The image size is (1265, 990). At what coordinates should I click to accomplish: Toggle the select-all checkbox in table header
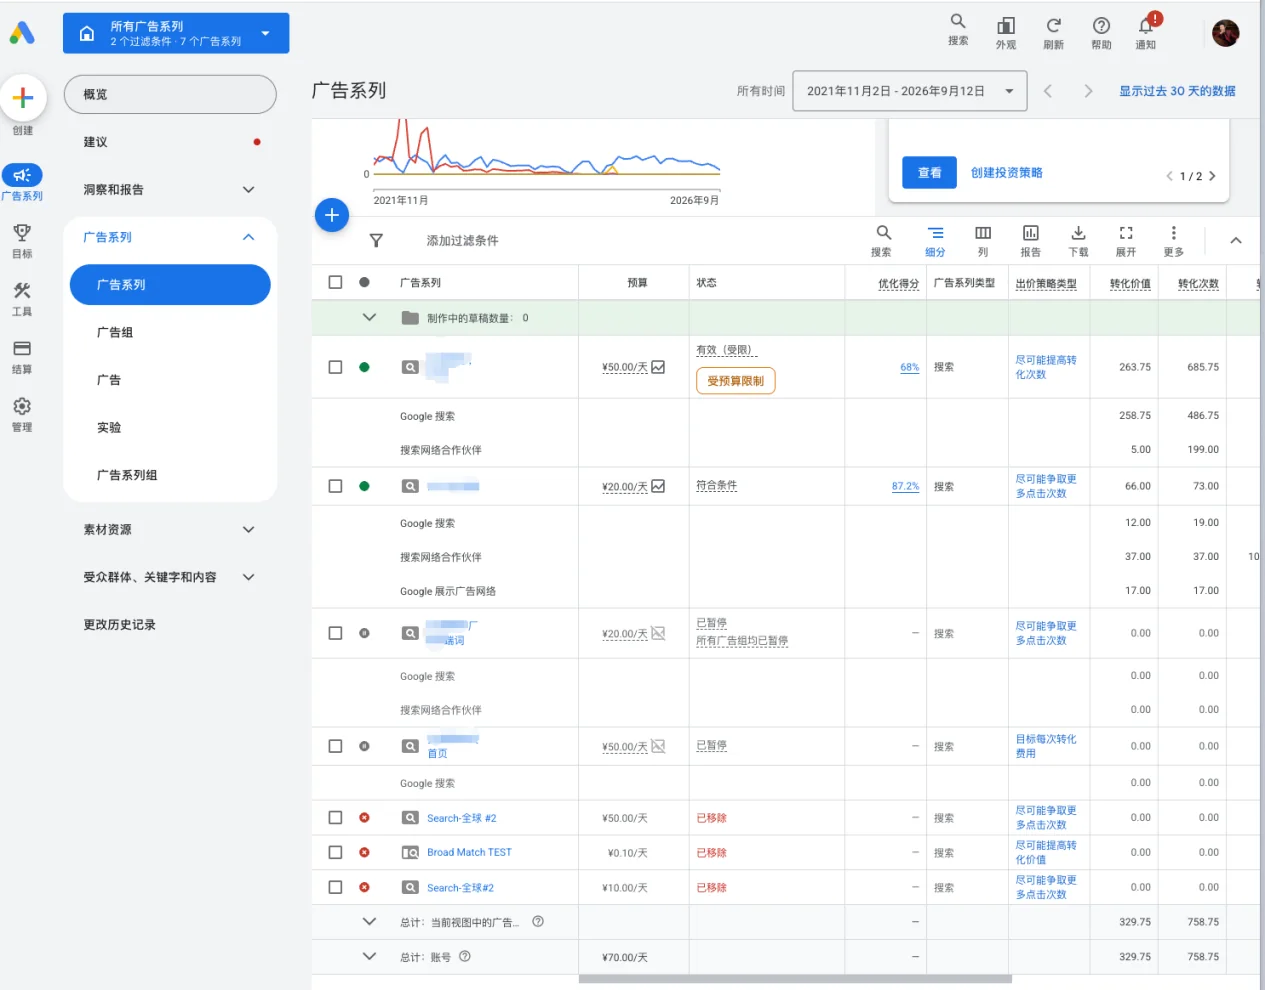[x=335, y=282]
